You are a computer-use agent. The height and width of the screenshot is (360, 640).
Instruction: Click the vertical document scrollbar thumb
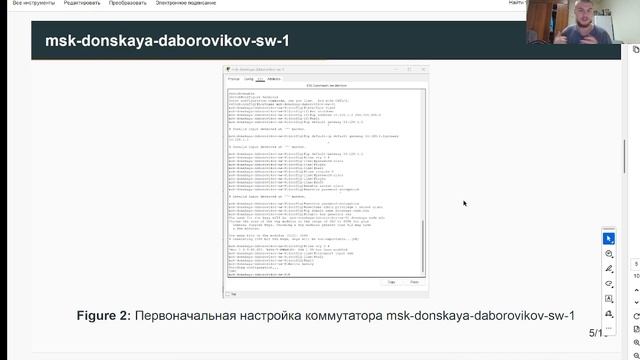click(624, 156)
